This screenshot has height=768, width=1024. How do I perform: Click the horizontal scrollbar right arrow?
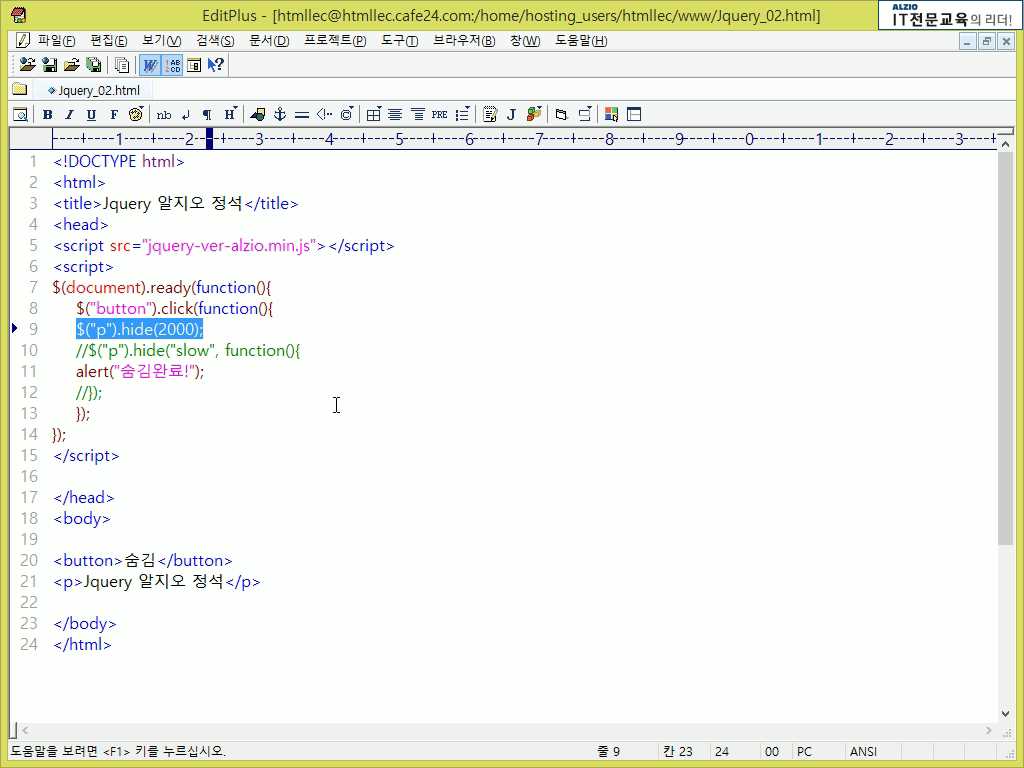[989, 730]
